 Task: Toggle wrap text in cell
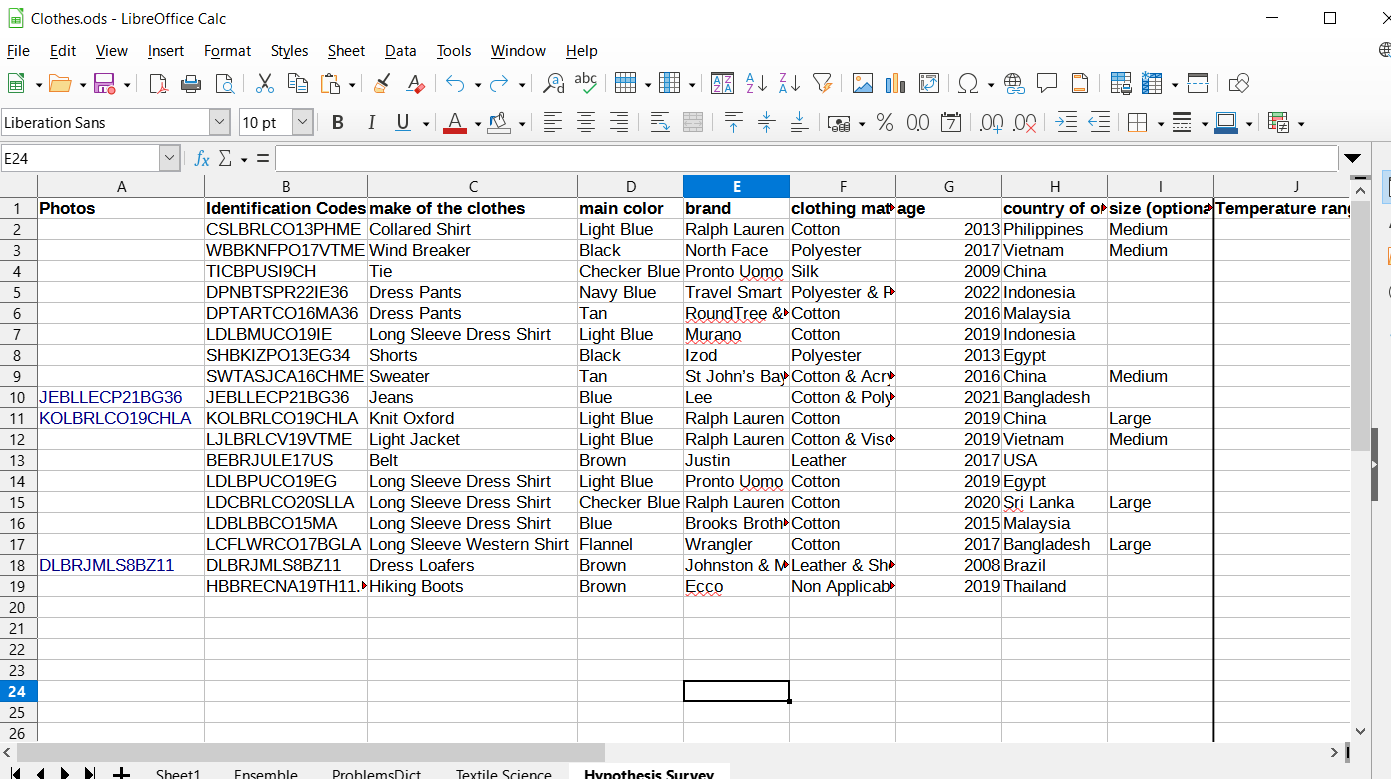pyautogui.click(x=660, y=122)
